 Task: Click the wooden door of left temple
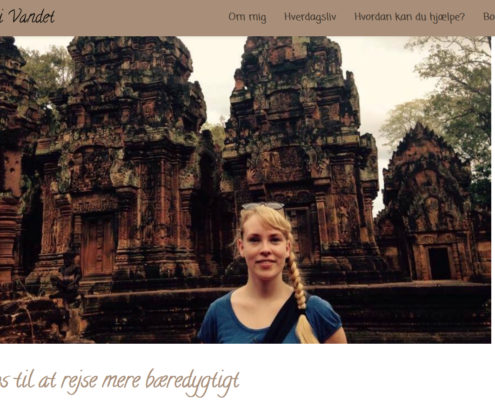tap(98, 247)
